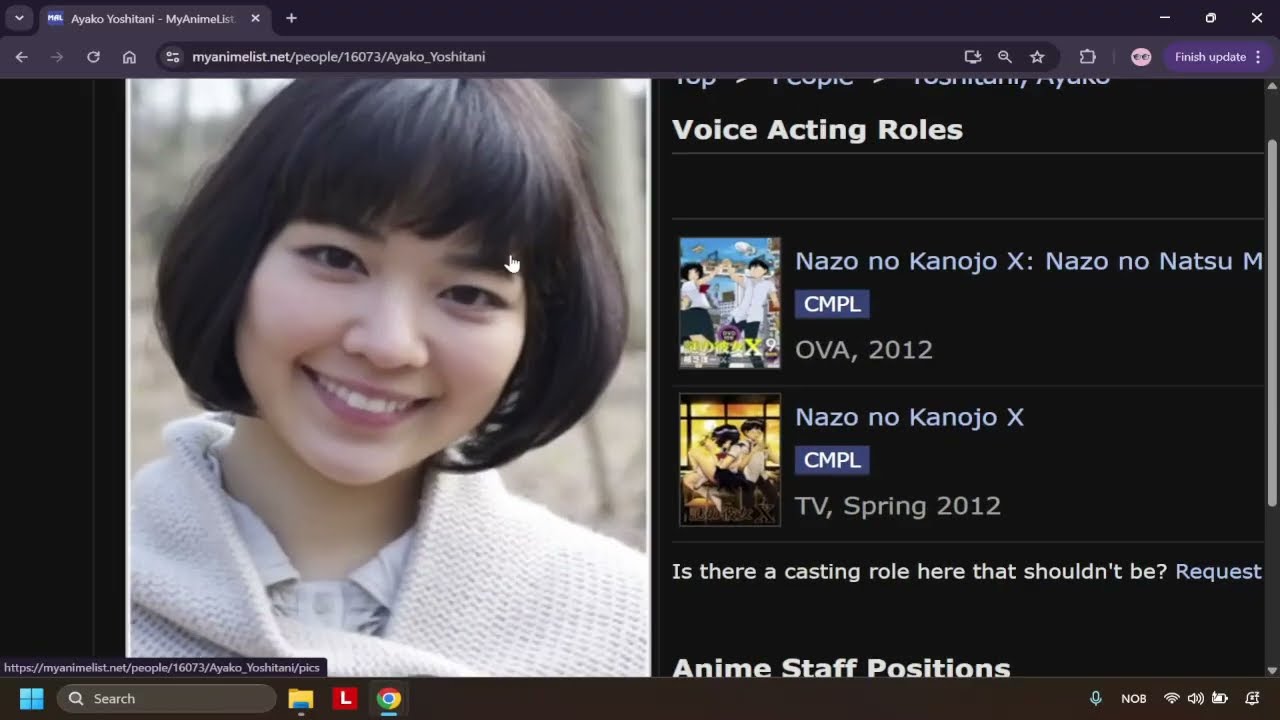Open the volume speaker tray icon
1280x720 pixels.
pos(1195,698)
